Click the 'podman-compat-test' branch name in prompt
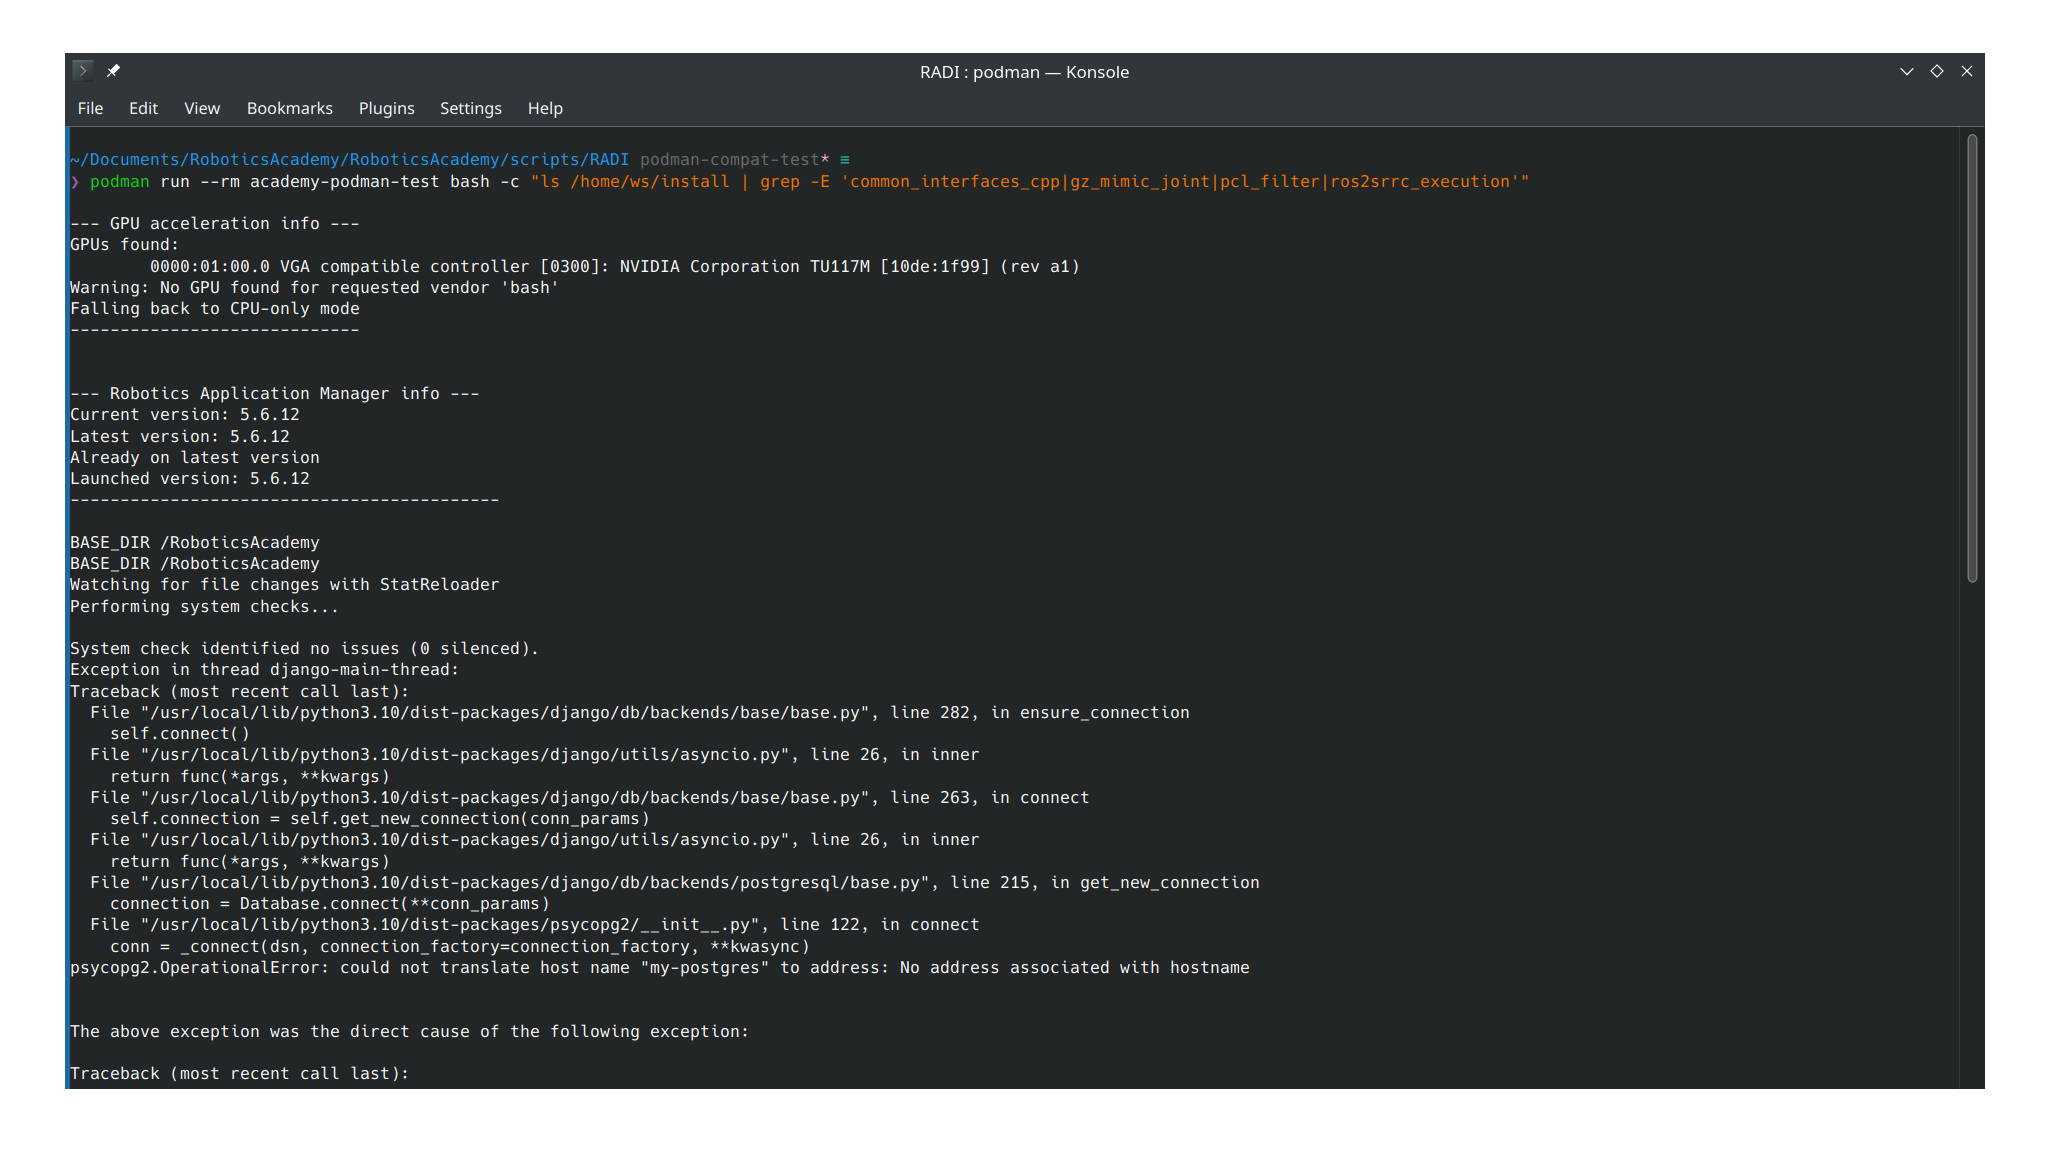2050x1166 pixels. click(x=730, y=160)
